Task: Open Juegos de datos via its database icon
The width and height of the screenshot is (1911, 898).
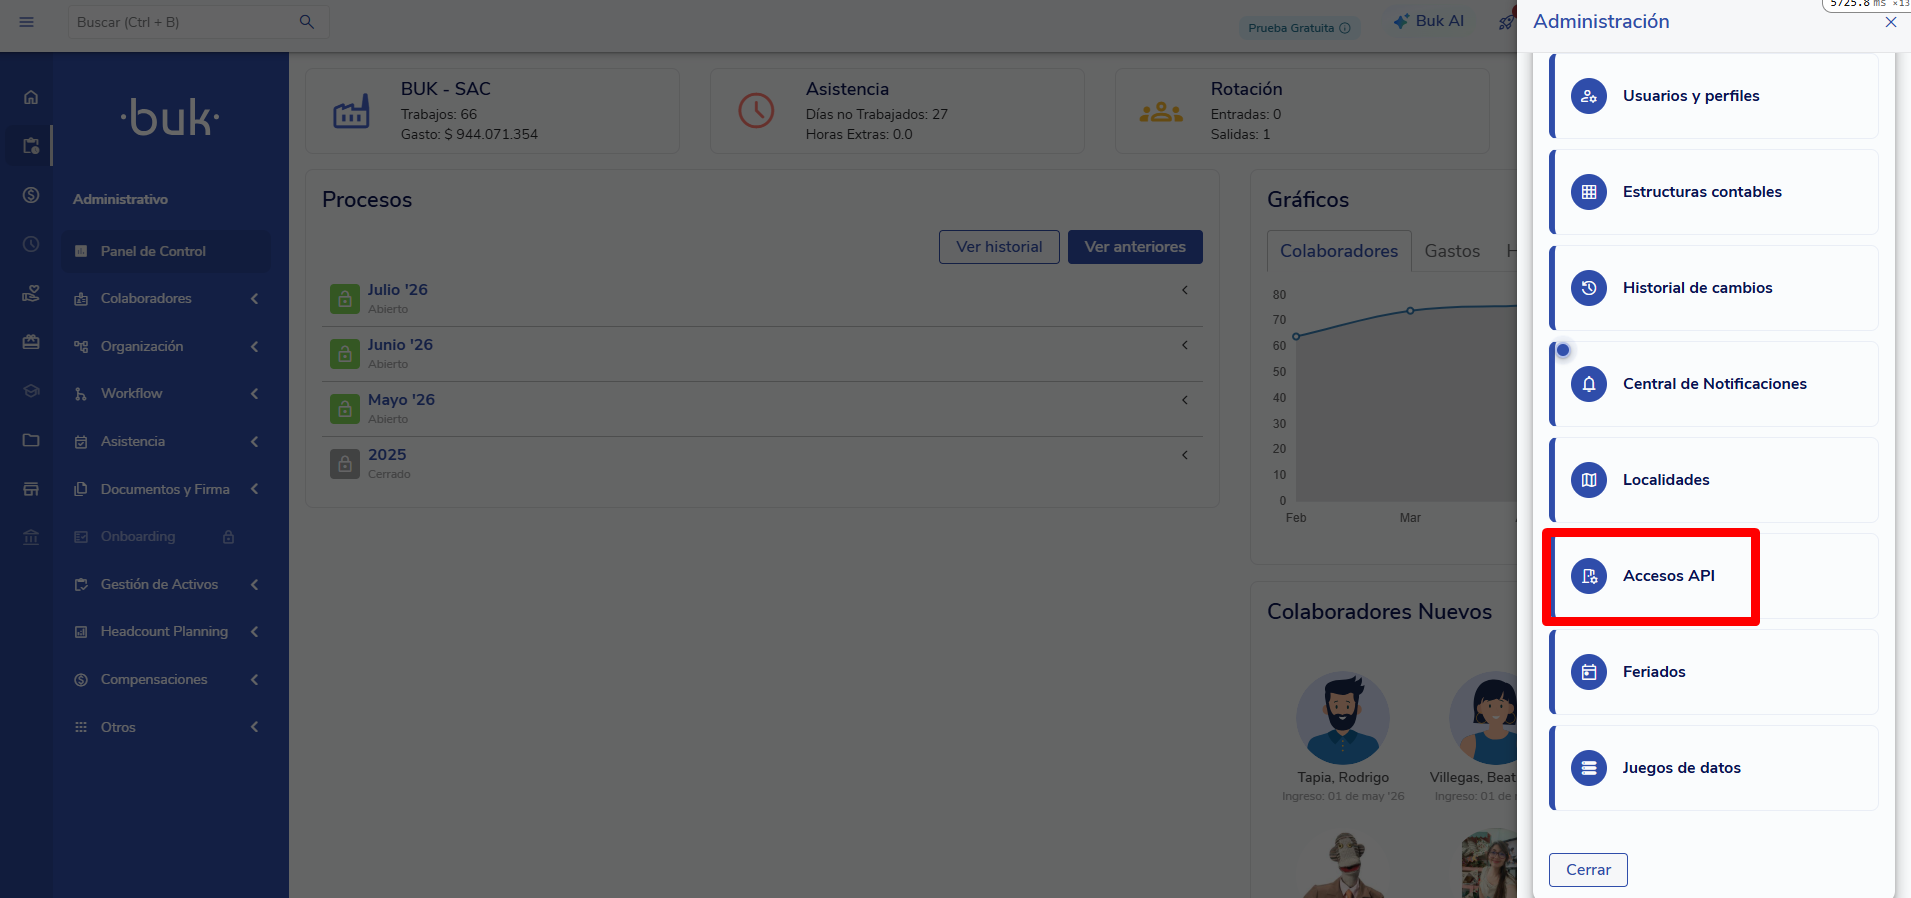Action: pyautogui.click(x=1589, y=768)
